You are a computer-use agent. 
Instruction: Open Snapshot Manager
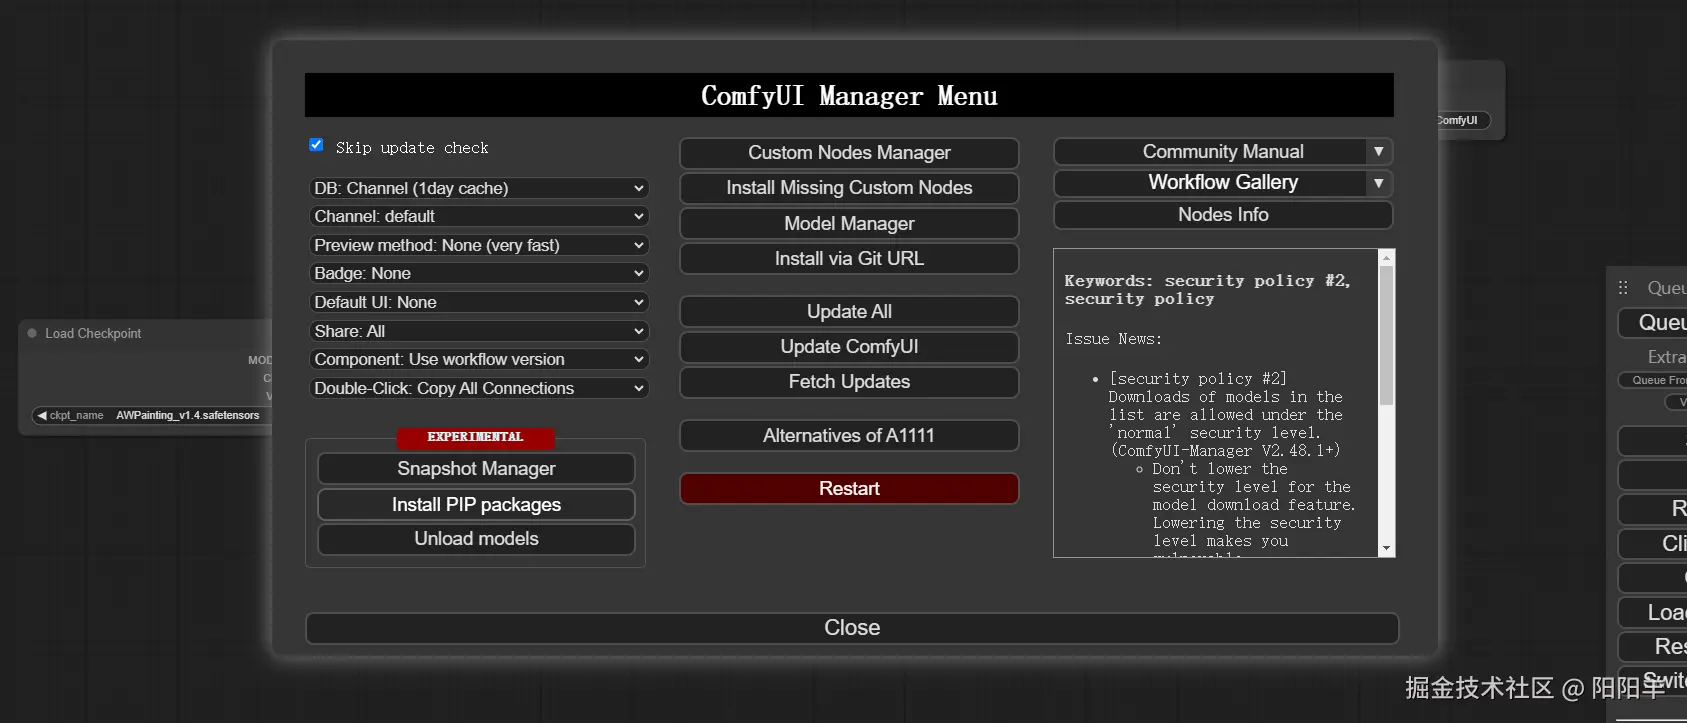[476, 469]
